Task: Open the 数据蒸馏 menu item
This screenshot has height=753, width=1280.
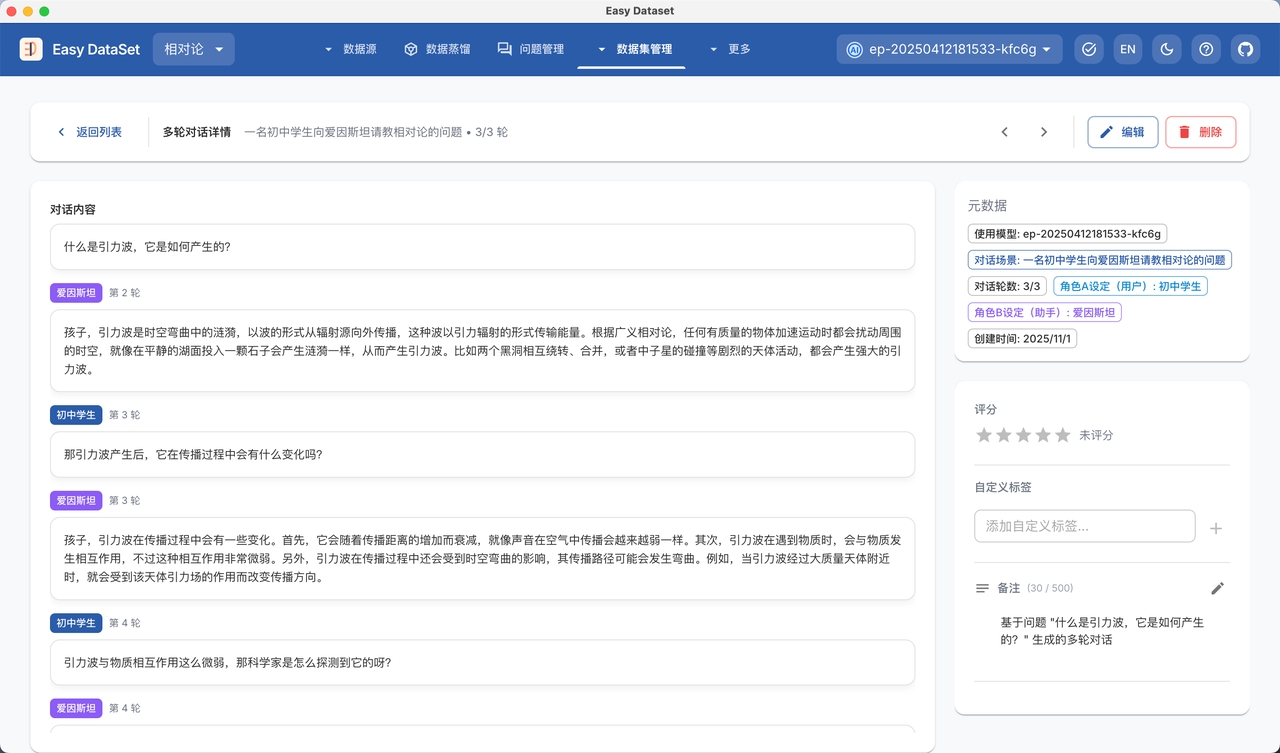Action: 437,49
